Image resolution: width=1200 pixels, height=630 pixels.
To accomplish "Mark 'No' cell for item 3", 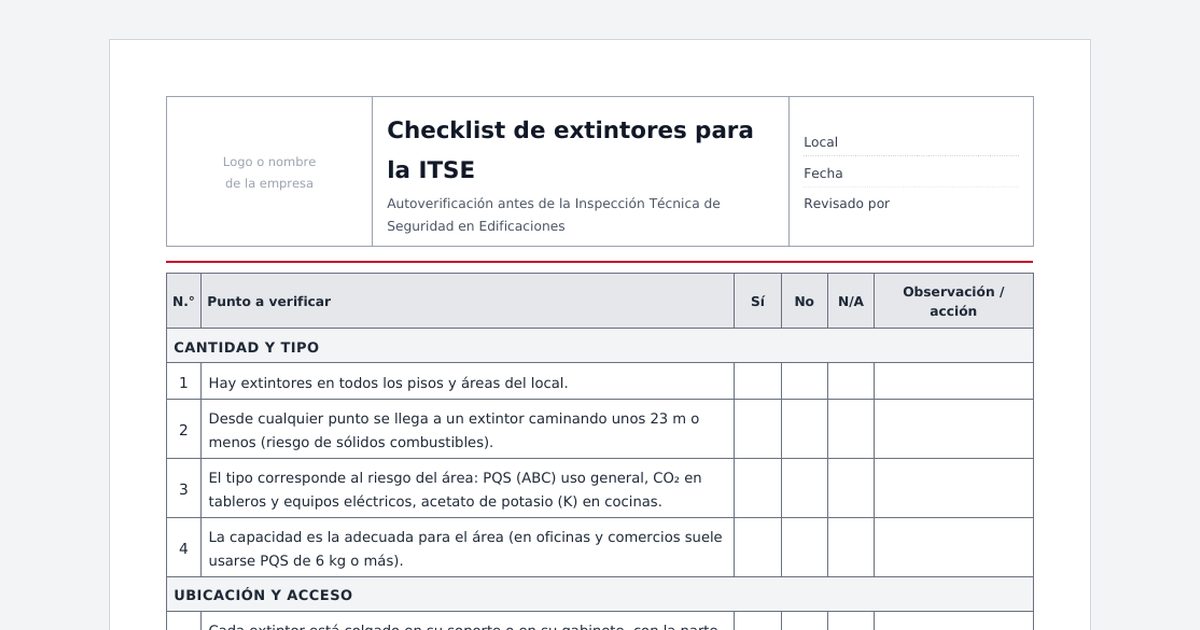I will tap(805, 489).
